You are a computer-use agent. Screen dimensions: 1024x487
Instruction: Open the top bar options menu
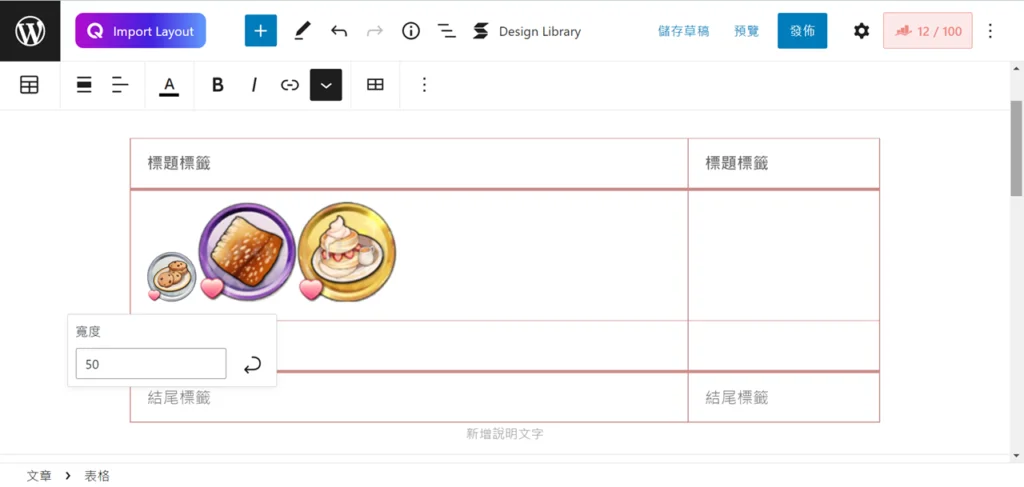pyautogui.click(x=990, y=31)
